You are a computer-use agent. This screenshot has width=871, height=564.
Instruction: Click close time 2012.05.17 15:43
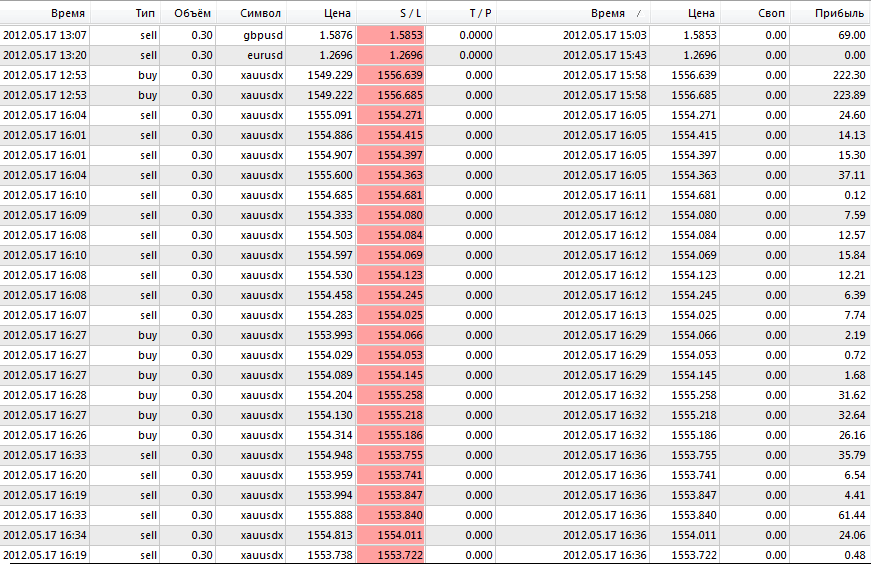point(604,56)
